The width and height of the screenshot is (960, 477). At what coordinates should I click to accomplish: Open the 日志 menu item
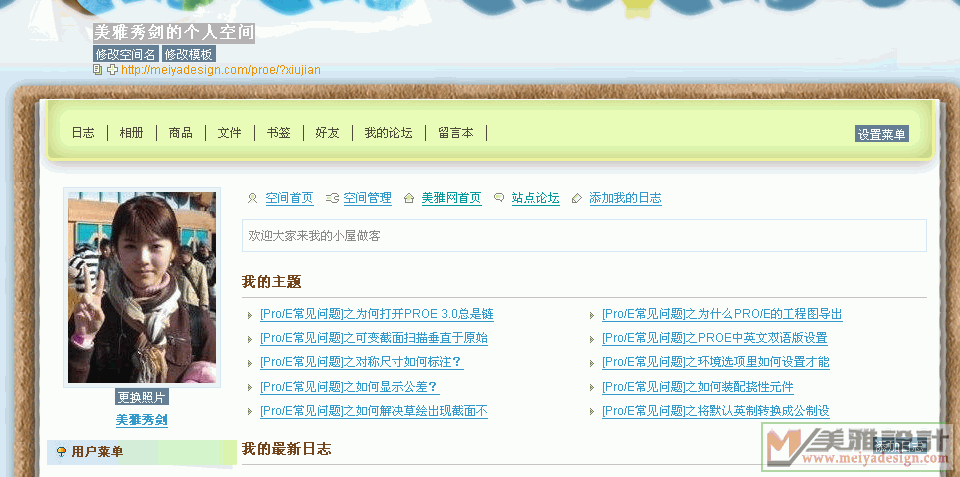[83, 132]
